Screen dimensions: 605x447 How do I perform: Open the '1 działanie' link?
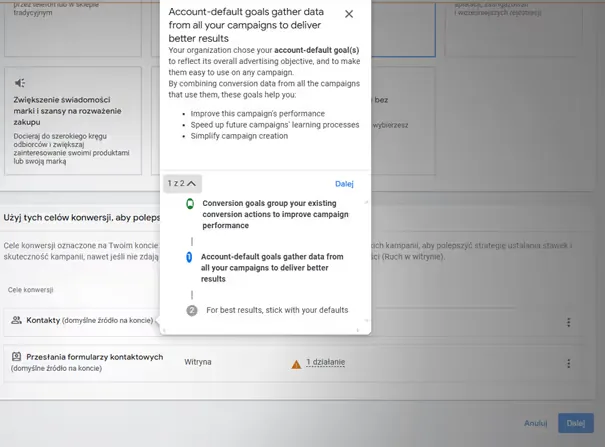(325, 362)
